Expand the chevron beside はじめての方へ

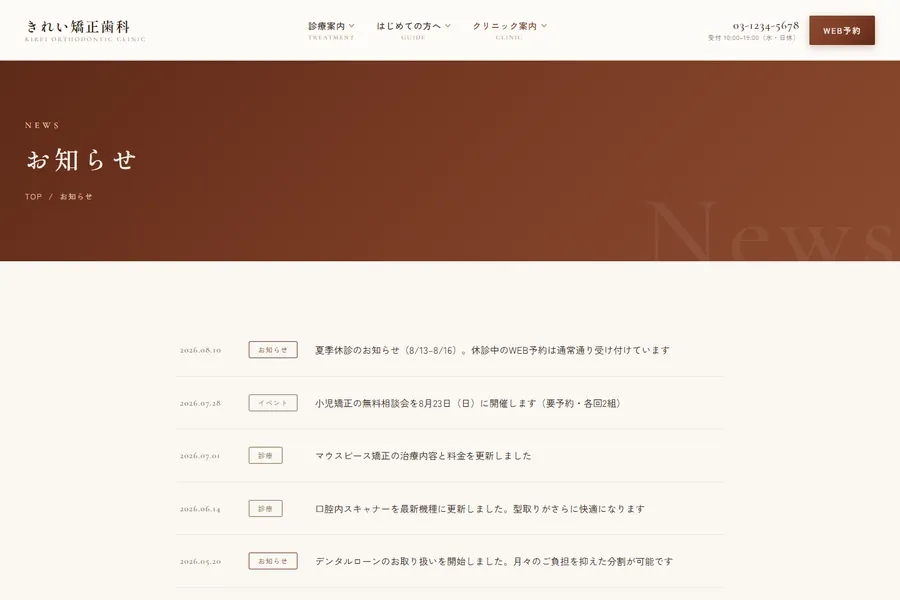(448, 26)
